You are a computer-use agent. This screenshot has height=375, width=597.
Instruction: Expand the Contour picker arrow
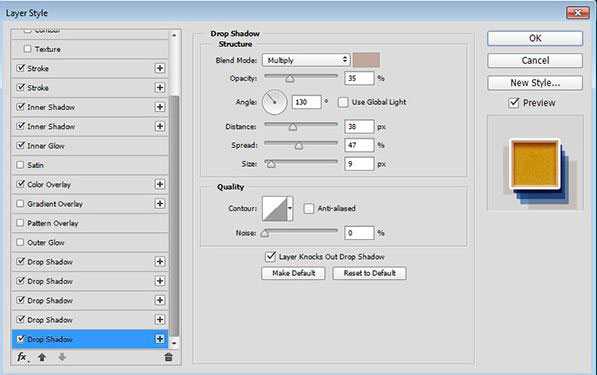point(290,208)
